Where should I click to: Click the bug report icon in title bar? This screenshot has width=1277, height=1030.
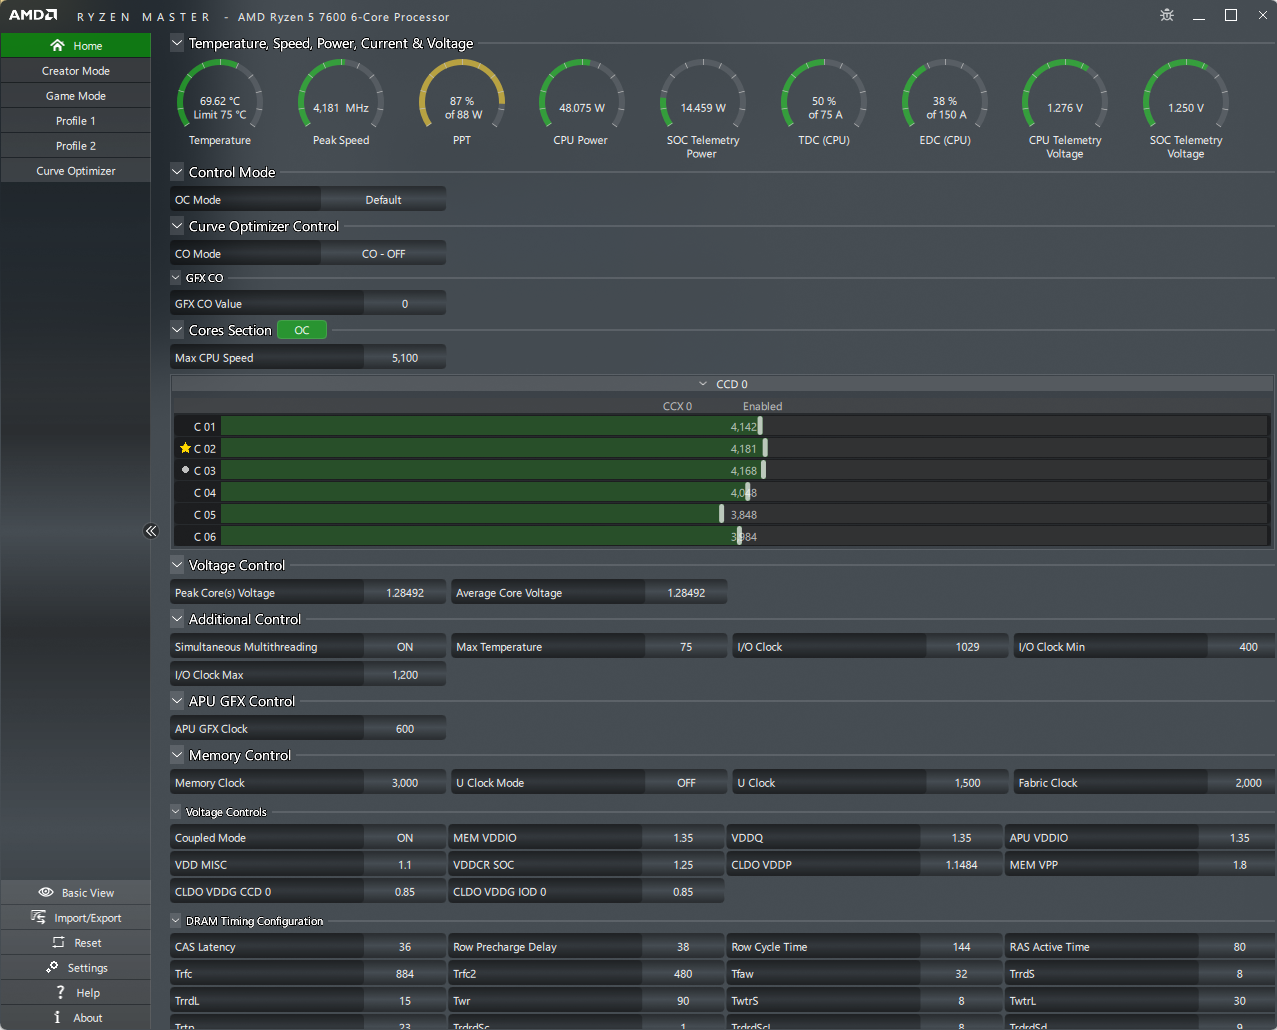pyautogui.click(x=1167, y=15)
